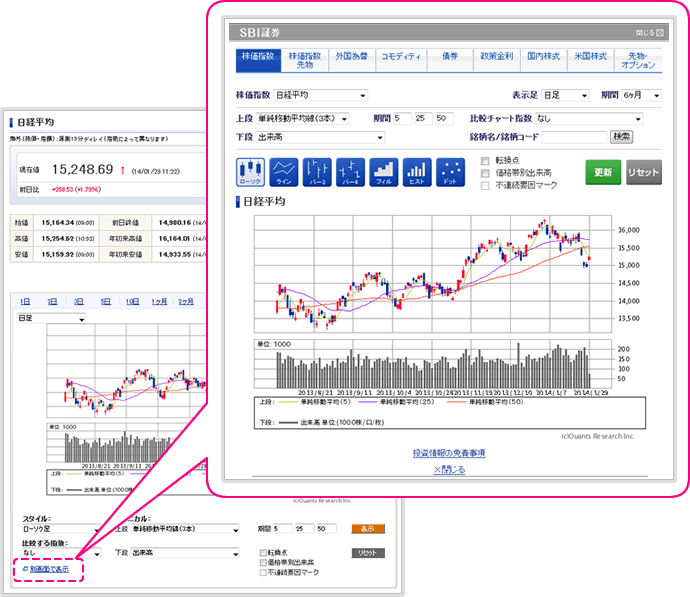Click the green 更新 update button
Screen dimensions: 690x597
pyautogui.click(x=603, y=172)
